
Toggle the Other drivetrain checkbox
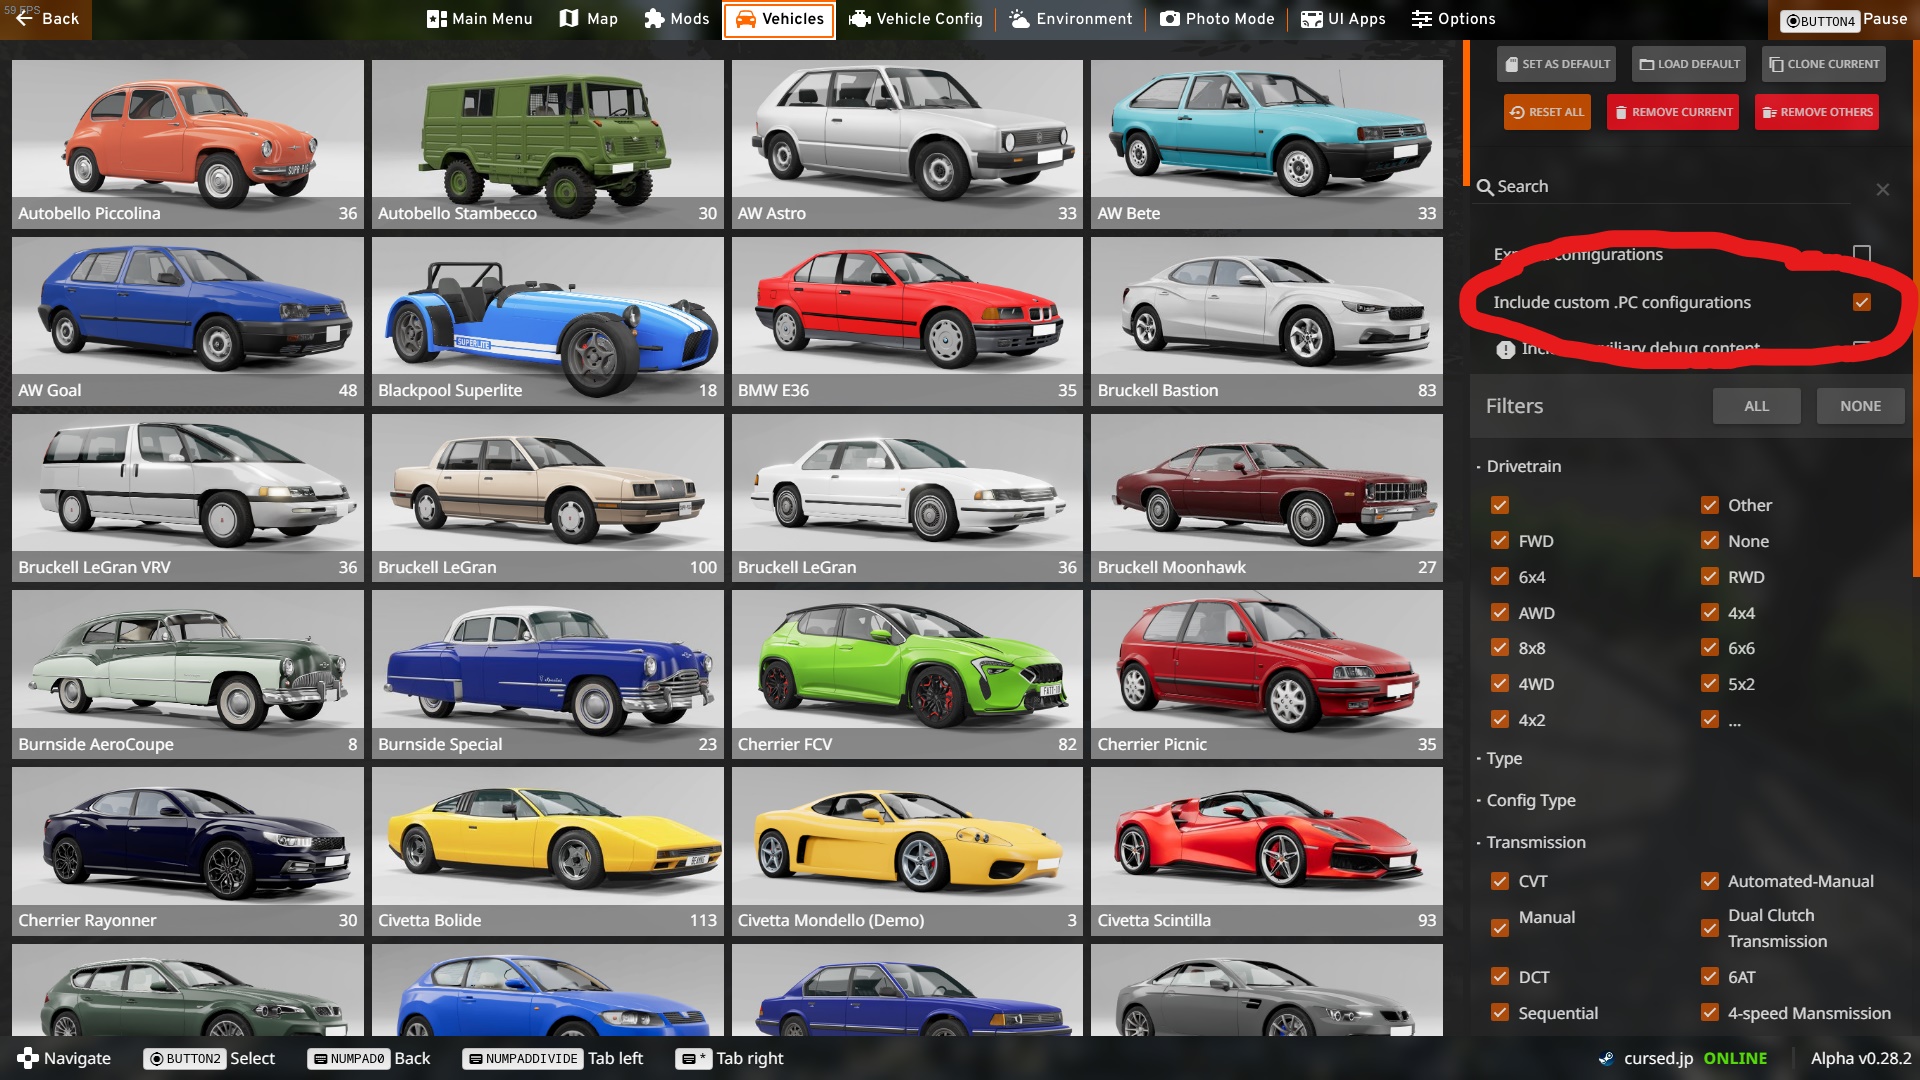(x=1710, y=505)
